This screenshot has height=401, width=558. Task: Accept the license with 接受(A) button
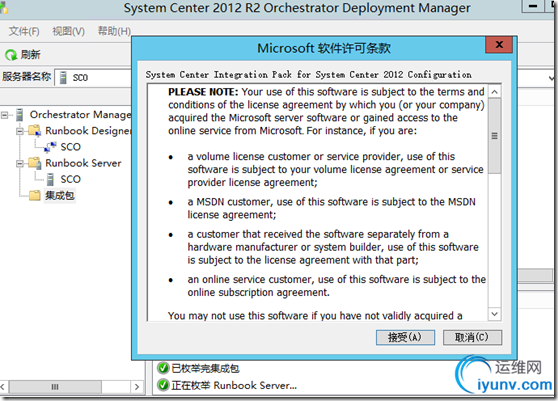[405, 337]
